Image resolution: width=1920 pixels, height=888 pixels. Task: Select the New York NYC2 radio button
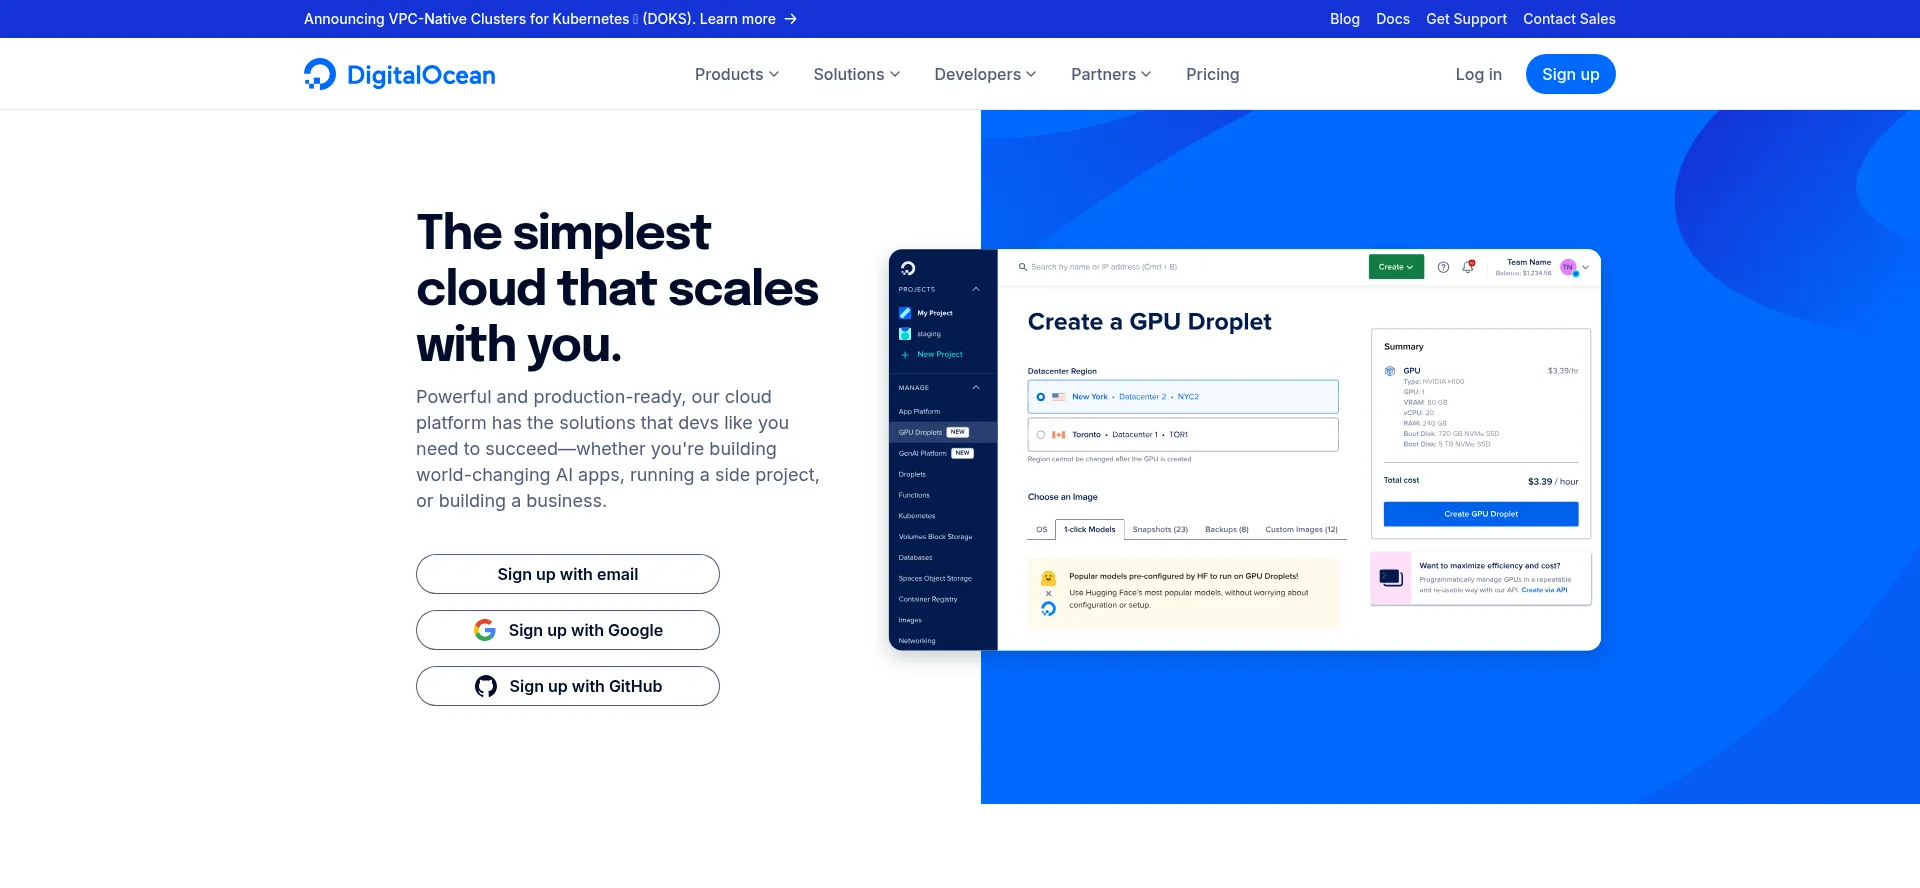pyautogui.click(x=1041, y=397)
